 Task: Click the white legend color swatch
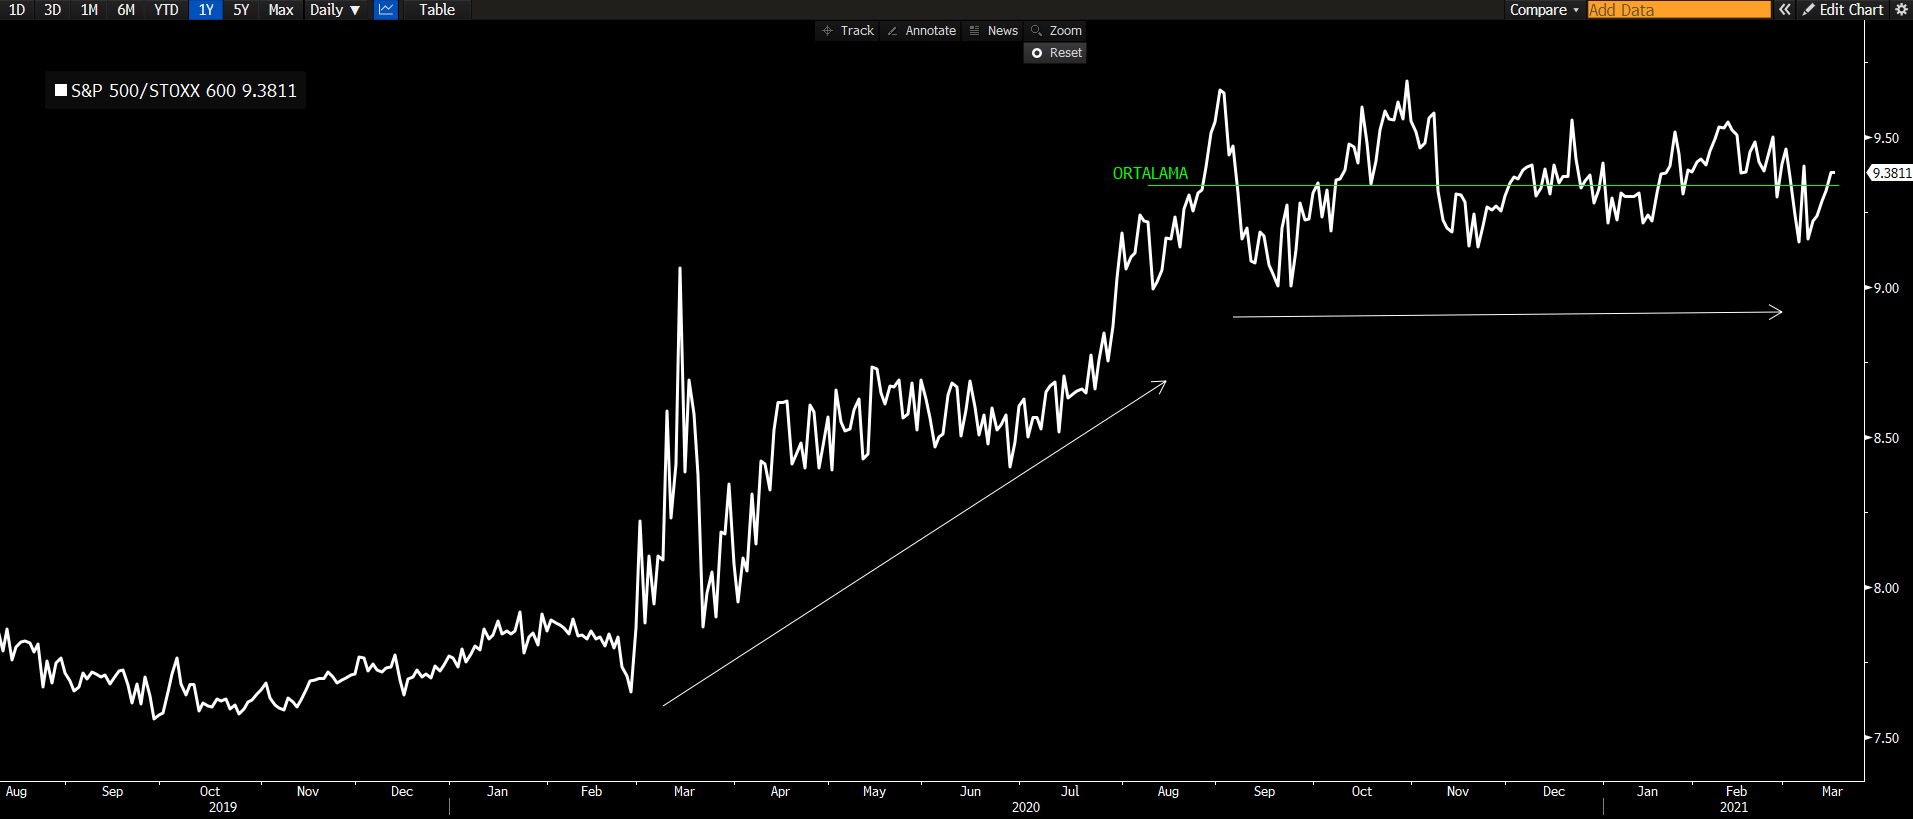pyautogui.click(x=61, y=90)
